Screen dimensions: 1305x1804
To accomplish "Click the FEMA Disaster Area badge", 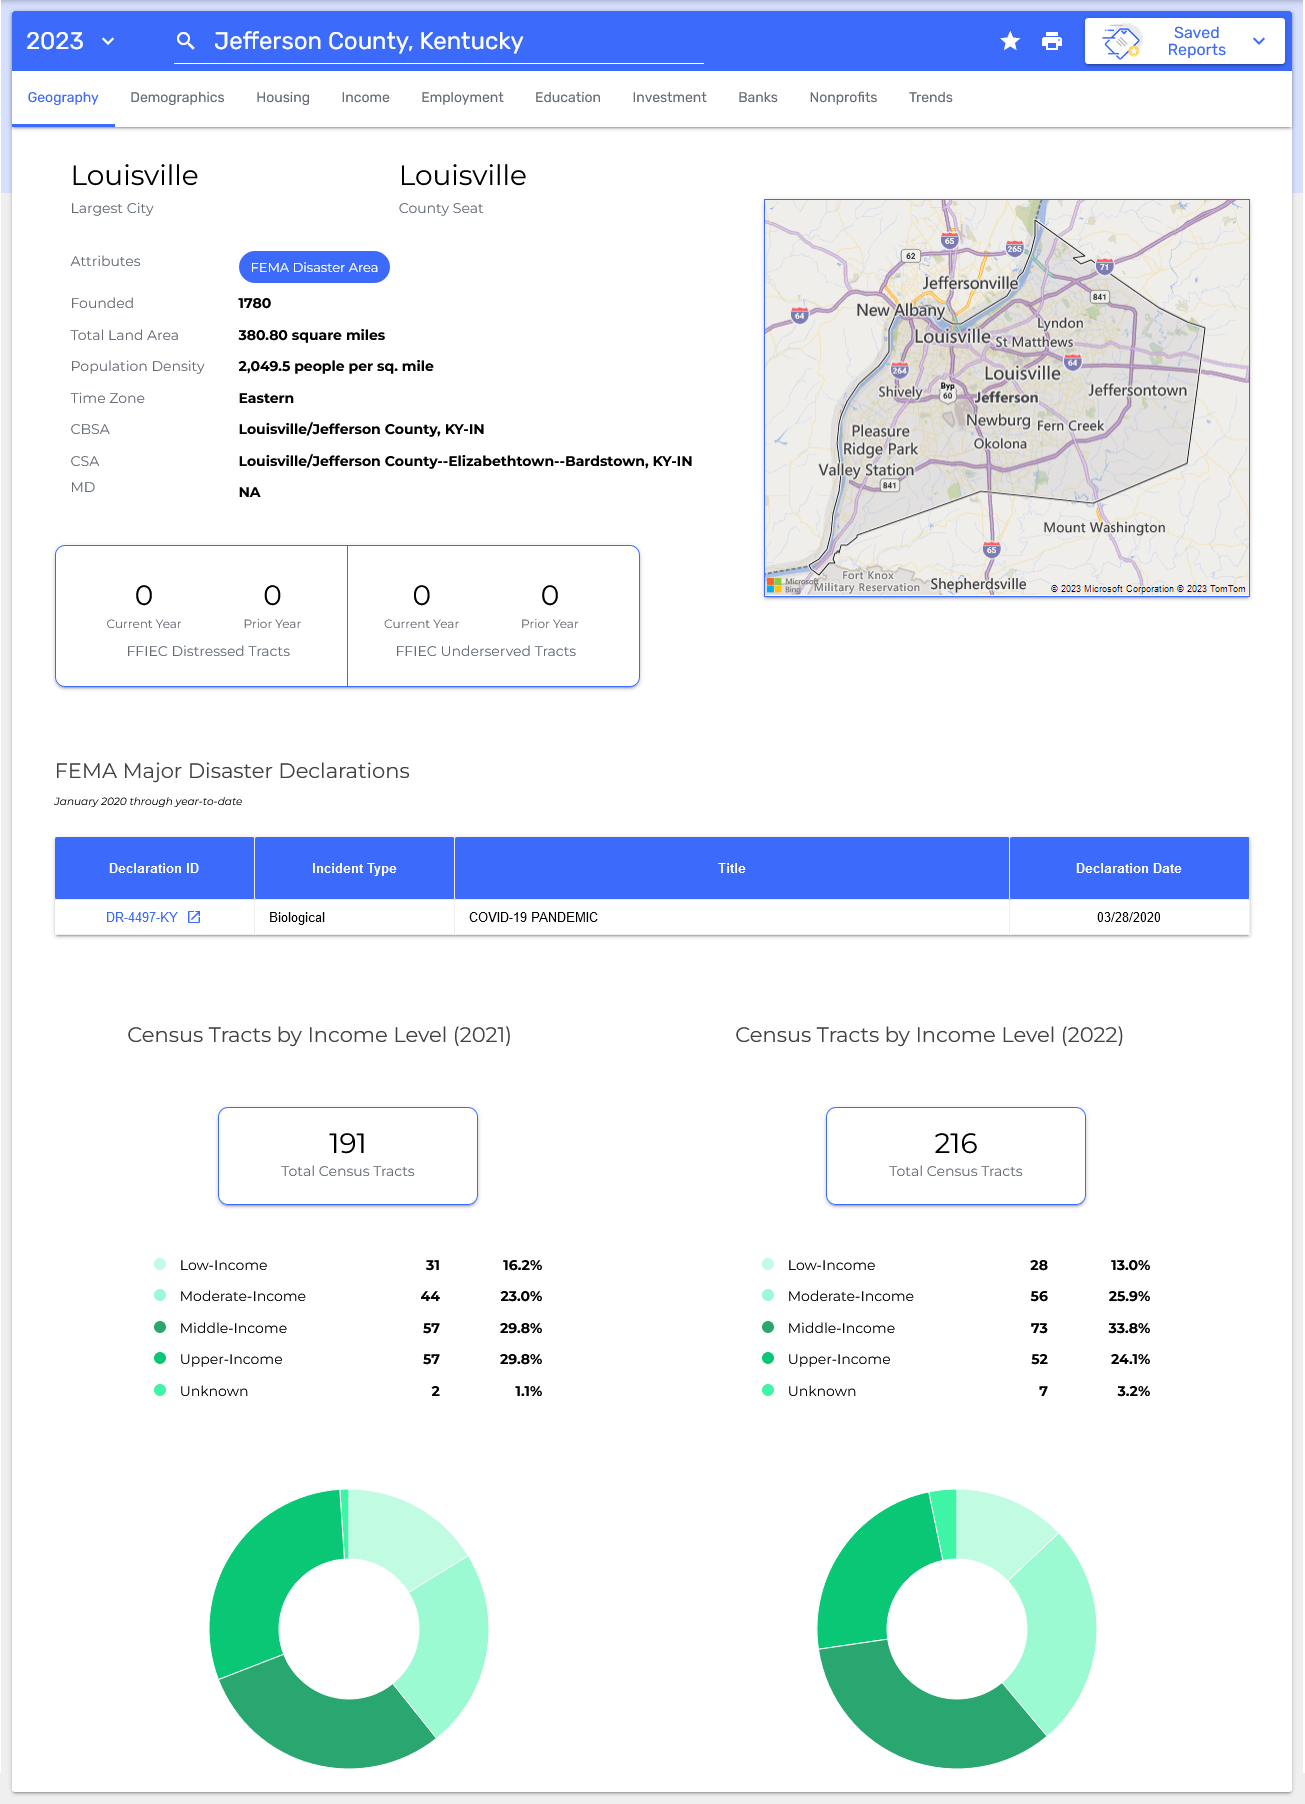I will point(314,267).
